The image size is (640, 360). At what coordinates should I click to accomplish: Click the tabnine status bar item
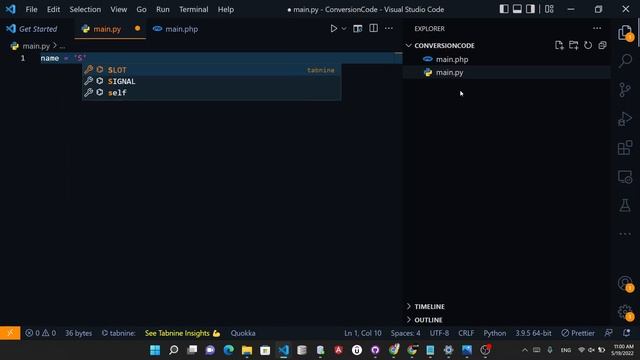coord(118,333)
